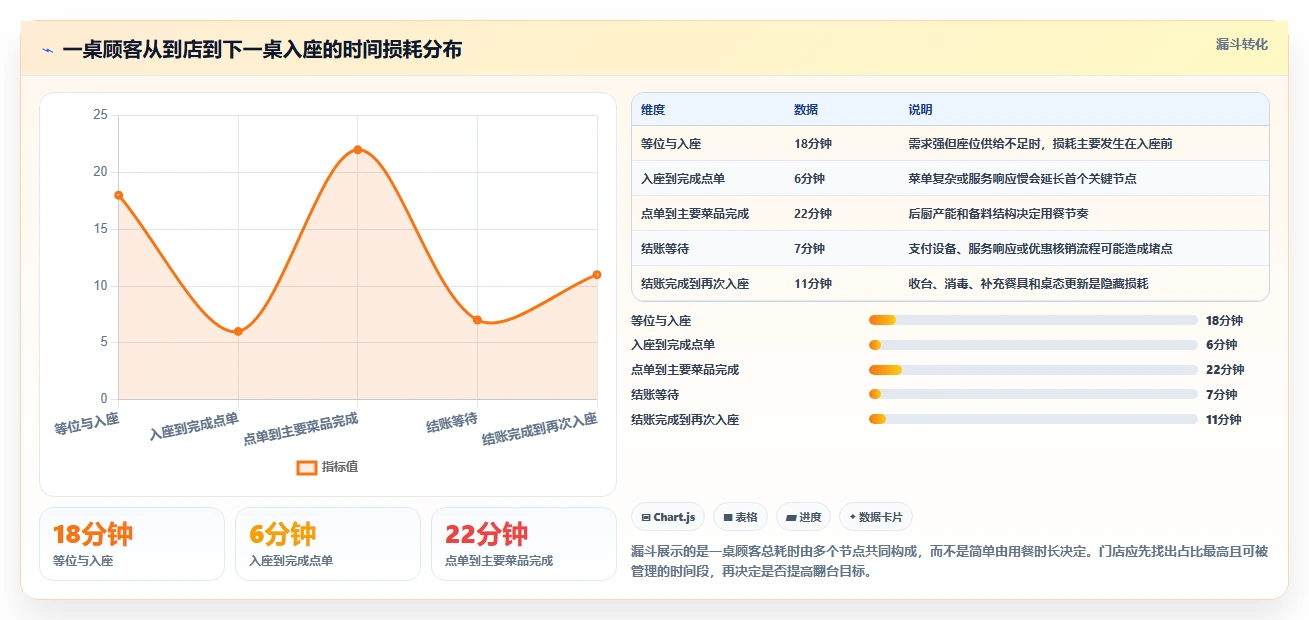Select the 点单到主要菜品完成 table row cell
Viewport: 1309px width, 620px height.
click(695, 214)
